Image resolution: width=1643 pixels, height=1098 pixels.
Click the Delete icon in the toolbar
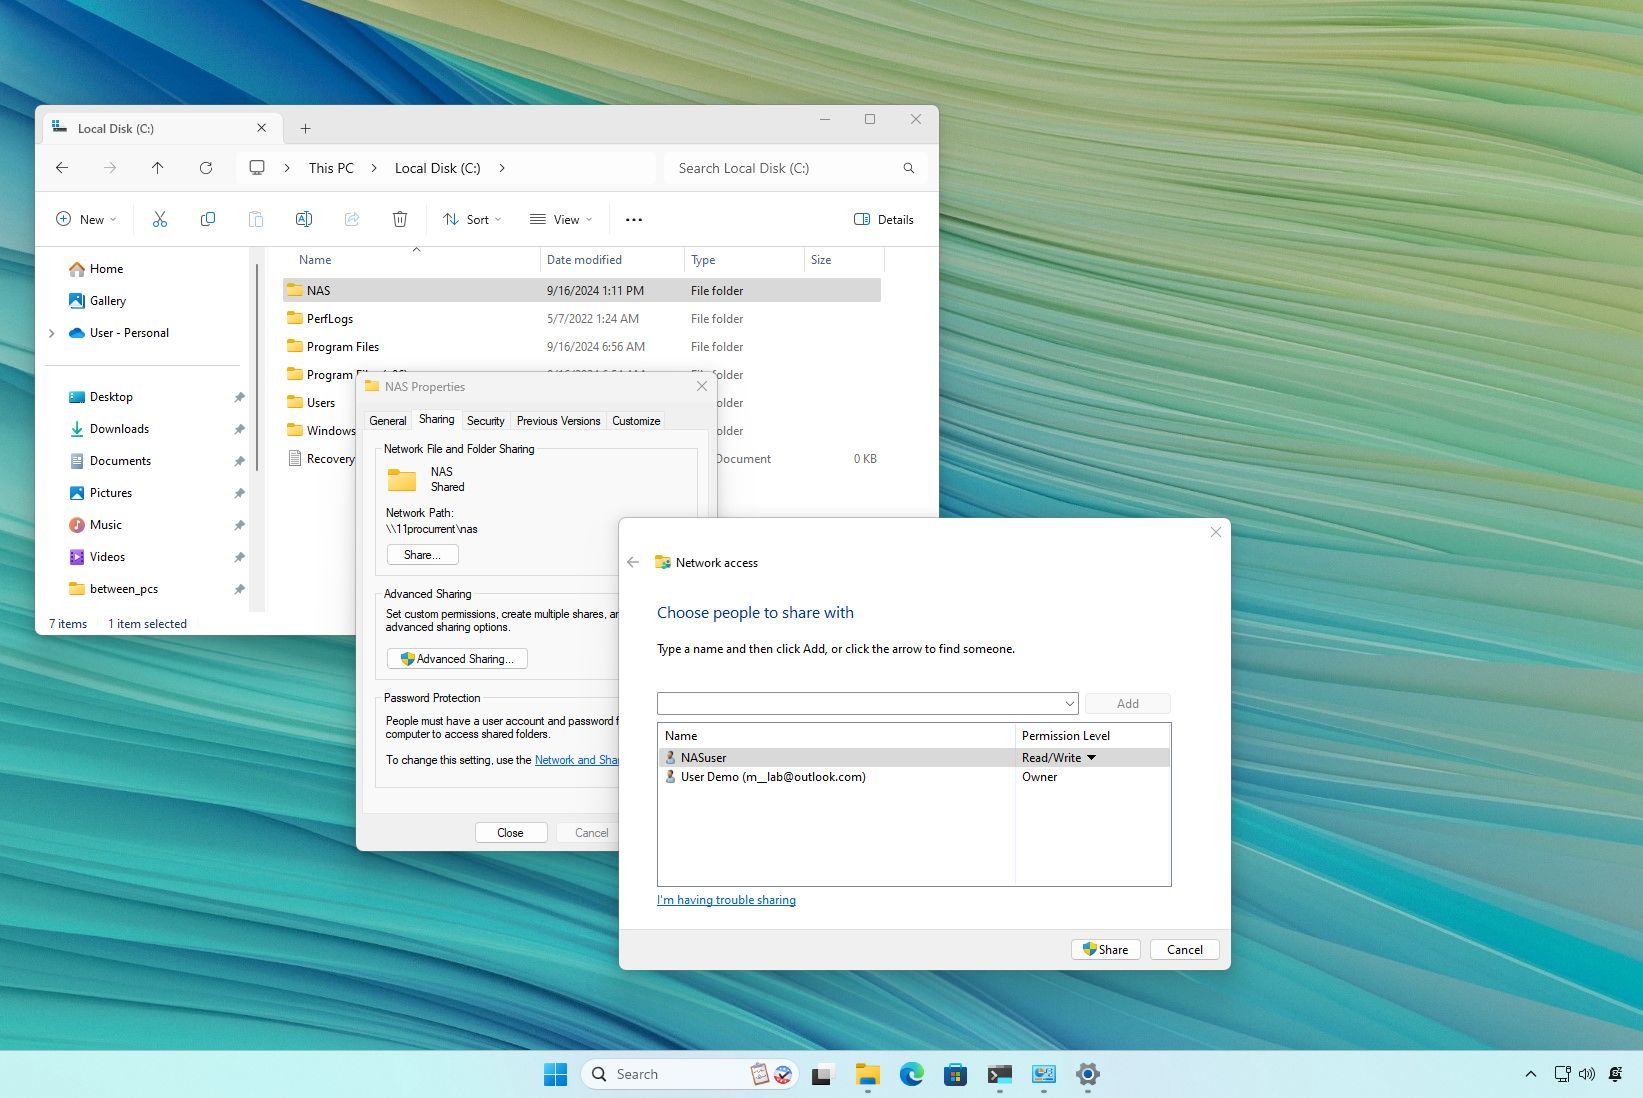400,219
